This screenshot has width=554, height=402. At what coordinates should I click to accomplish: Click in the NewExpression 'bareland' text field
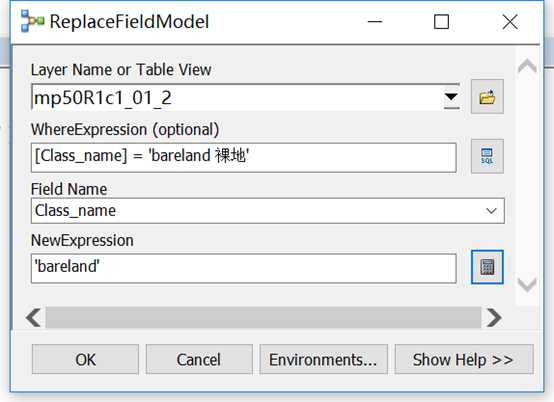(244, 268)
